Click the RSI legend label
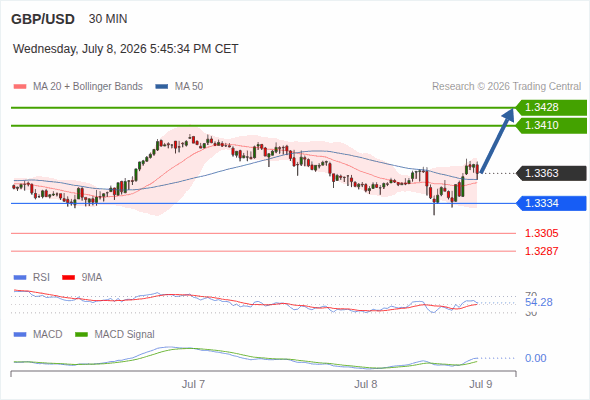 (x=41, y=277)
